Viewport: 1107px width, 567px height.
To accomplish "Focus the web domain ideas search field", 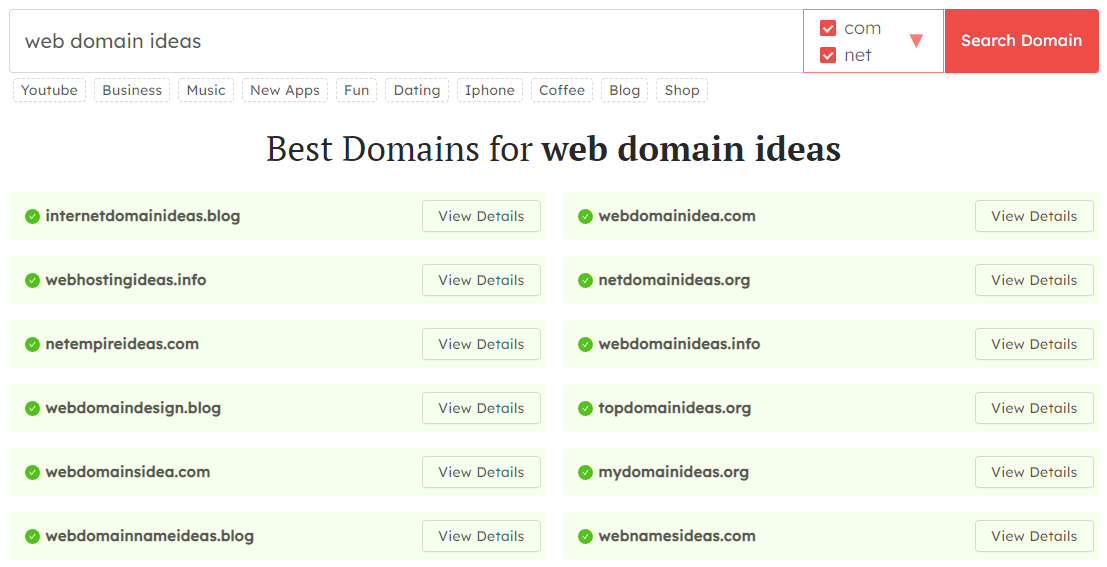I will coord(406,41).
